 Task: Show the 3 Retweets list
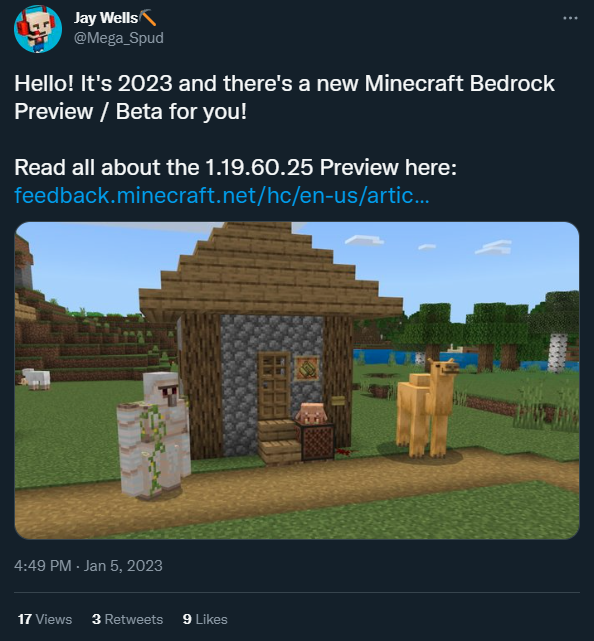(x=127, y=619)
